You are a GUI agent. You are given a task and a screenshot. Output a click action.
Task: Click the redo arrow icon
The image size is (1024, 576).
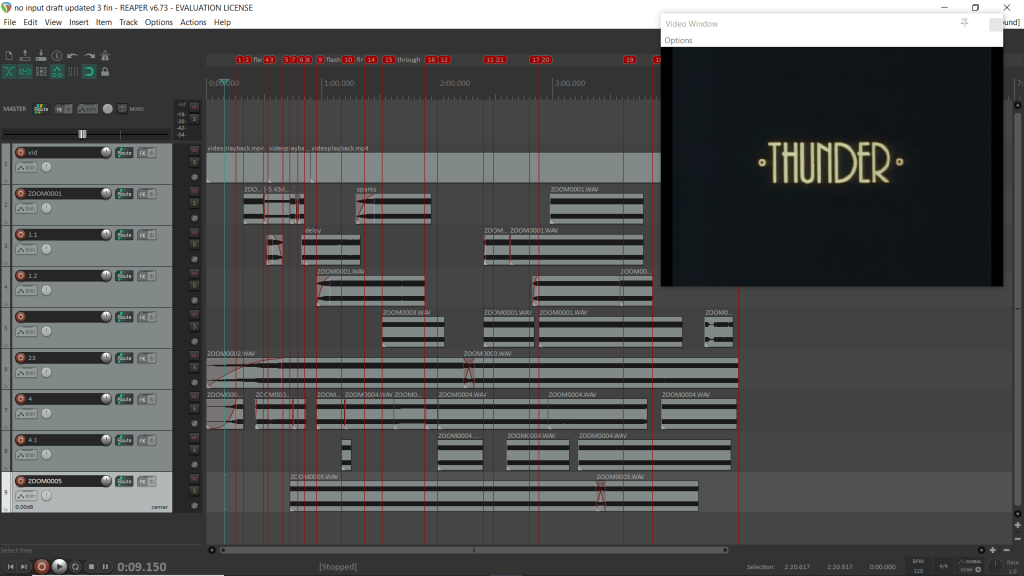(89, 56)
